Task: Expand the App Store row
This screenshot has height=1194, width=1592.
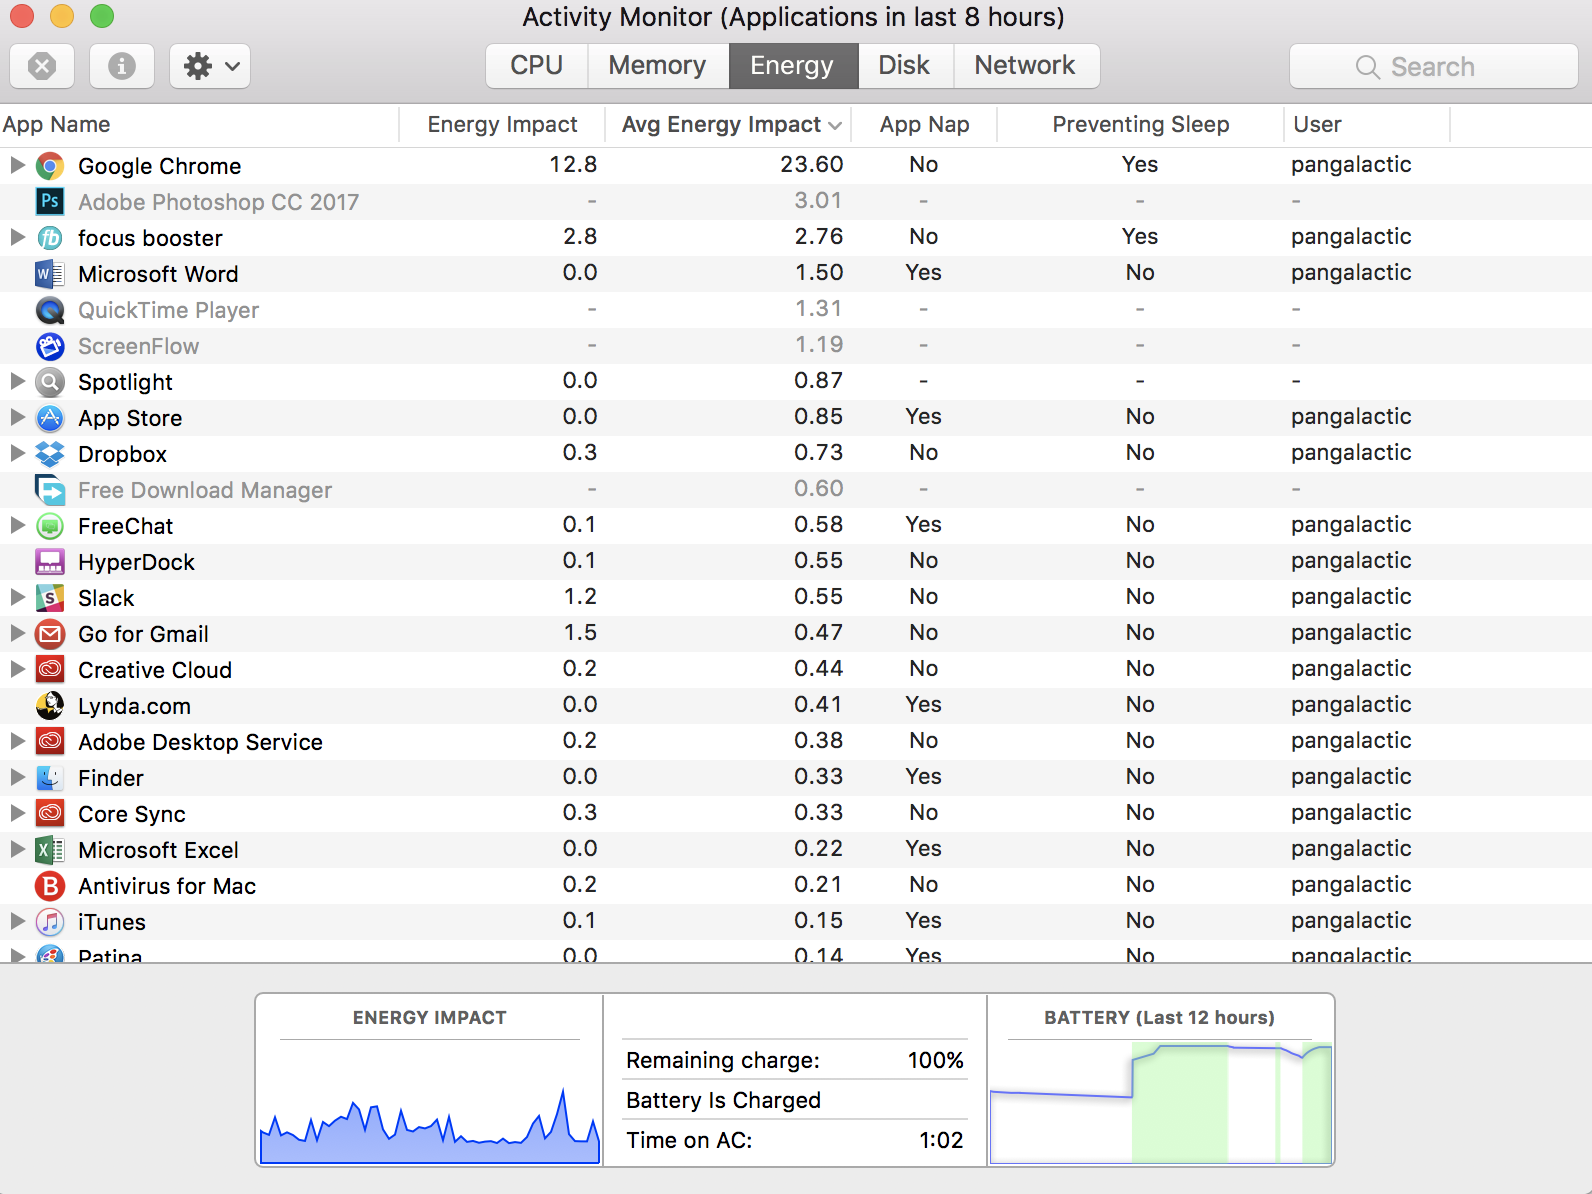Action: click(x=17, y=417)
